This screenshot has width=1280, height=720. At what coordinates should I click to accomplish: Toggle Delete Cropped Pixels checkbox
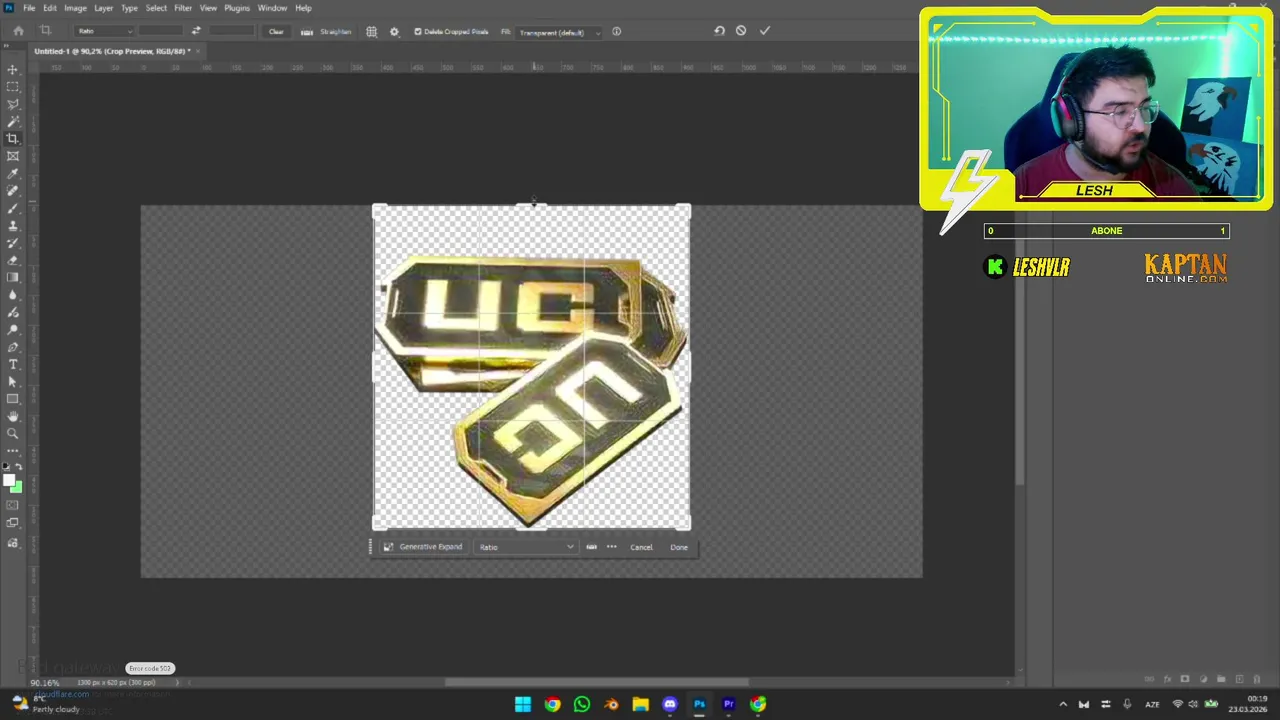click(418, 31)
